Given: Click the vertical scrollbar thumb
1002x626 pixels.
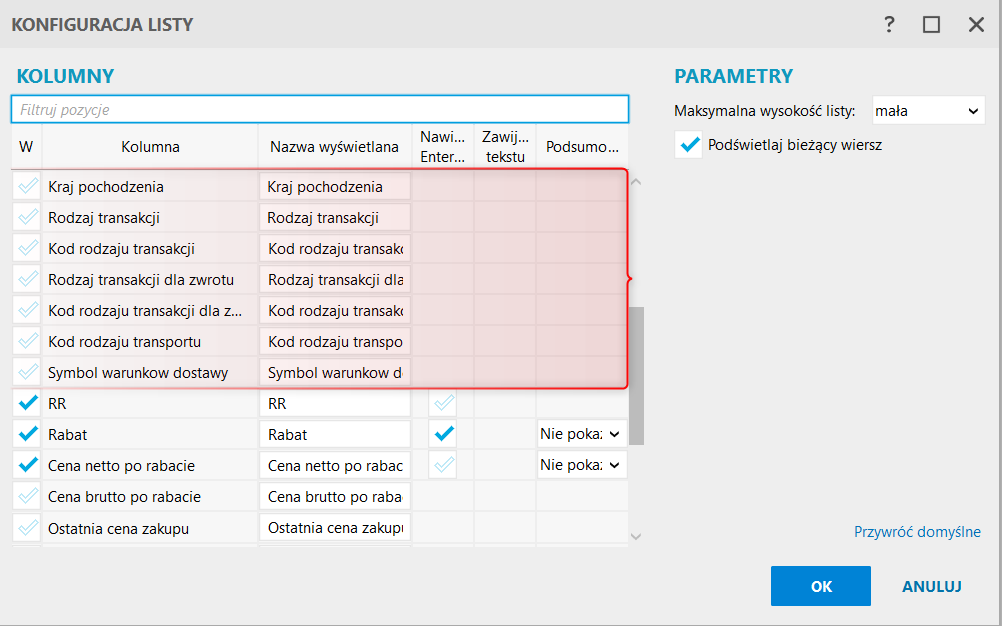Looking at the screenshot, I should coord(636,375).
